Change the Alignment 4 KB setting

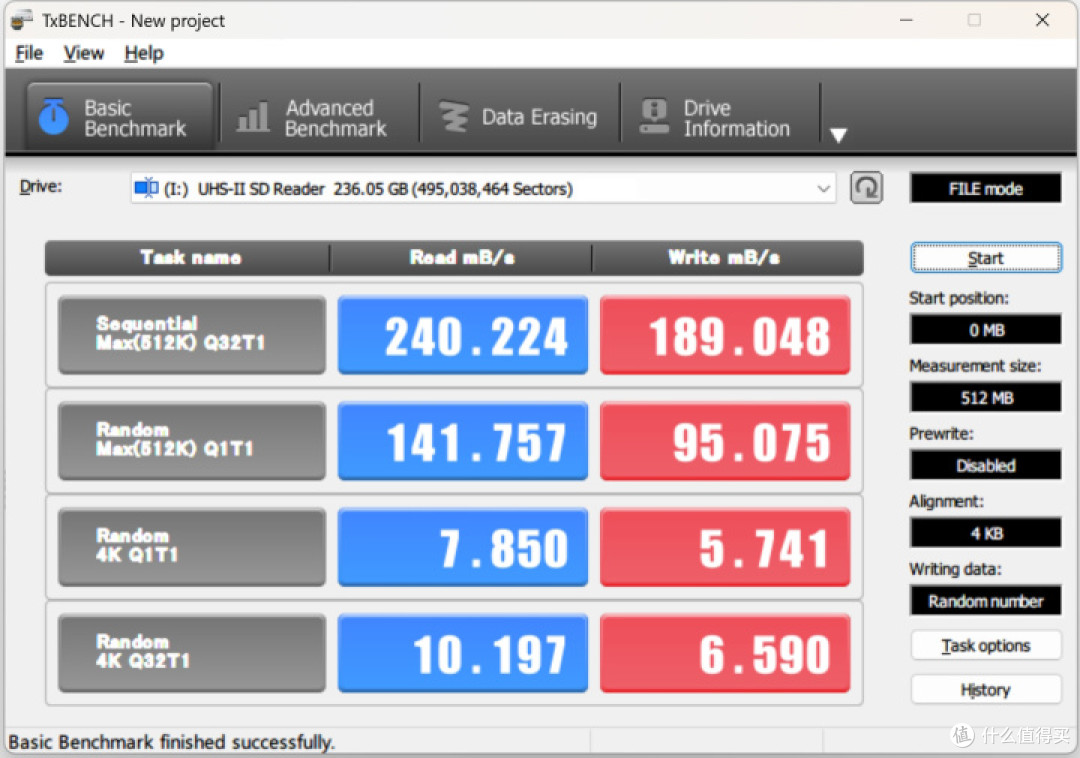click(986, 534)
